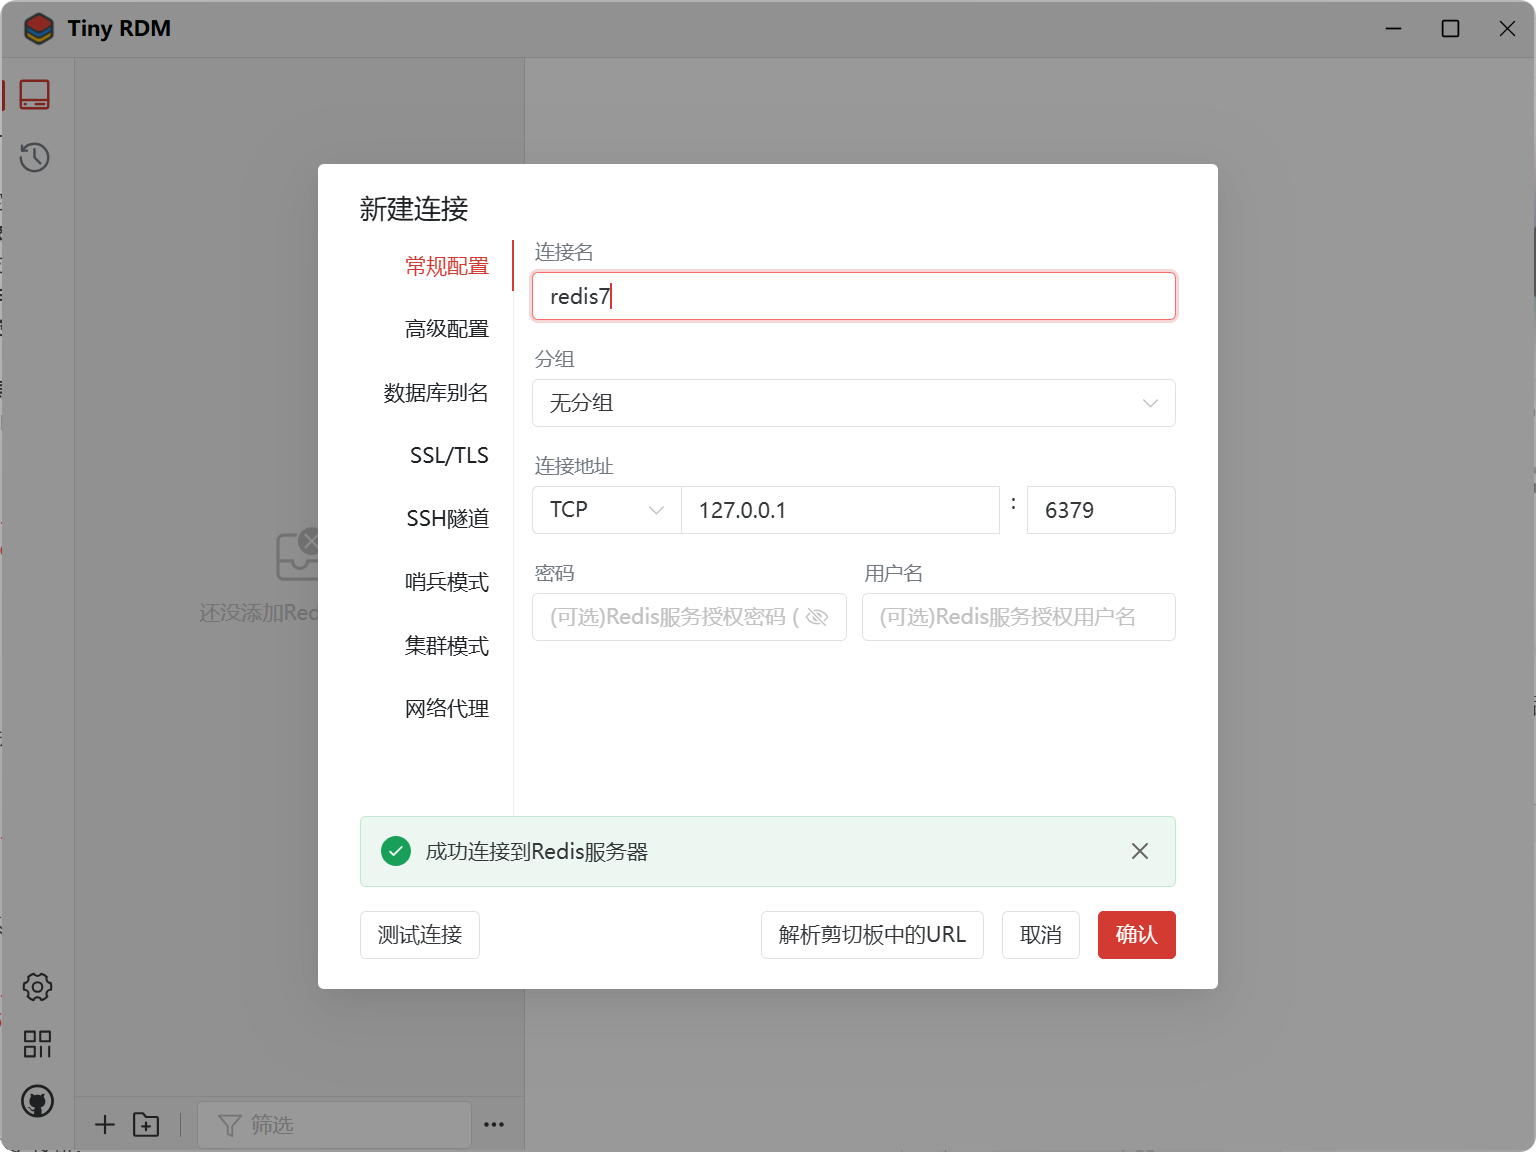The height and width of the screenshot is (1152, 1536).
Task: Open the command history clock icon
Action: pyautogui.click(x=35, y=157)
